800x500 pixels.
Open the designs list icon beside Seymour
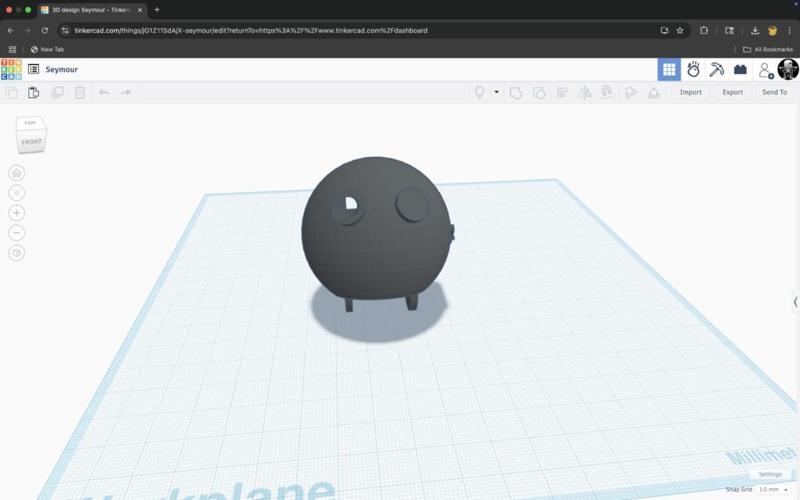pyautogui.click(x=34, y=69)
